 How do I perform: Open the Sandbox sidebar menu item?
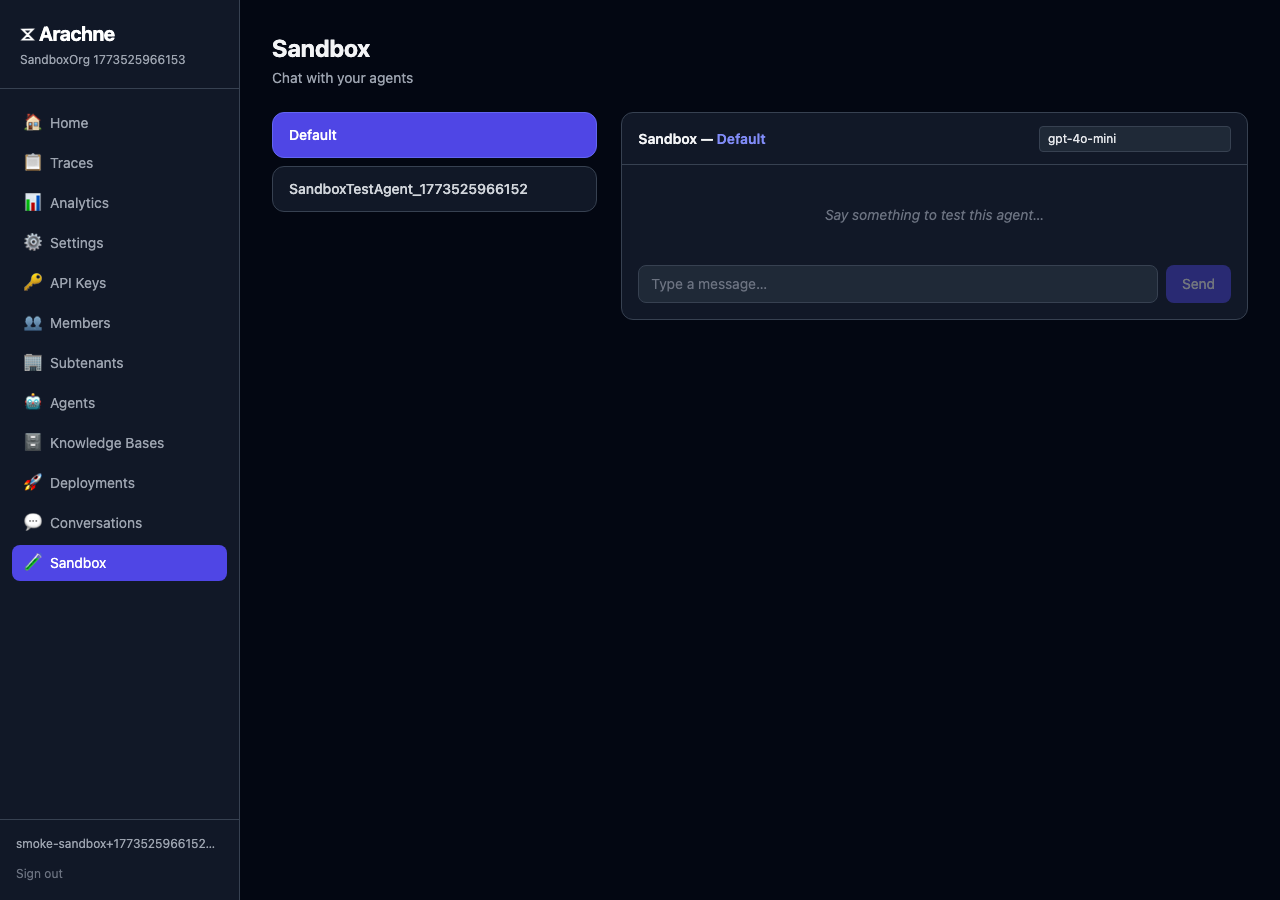[119, 563]
